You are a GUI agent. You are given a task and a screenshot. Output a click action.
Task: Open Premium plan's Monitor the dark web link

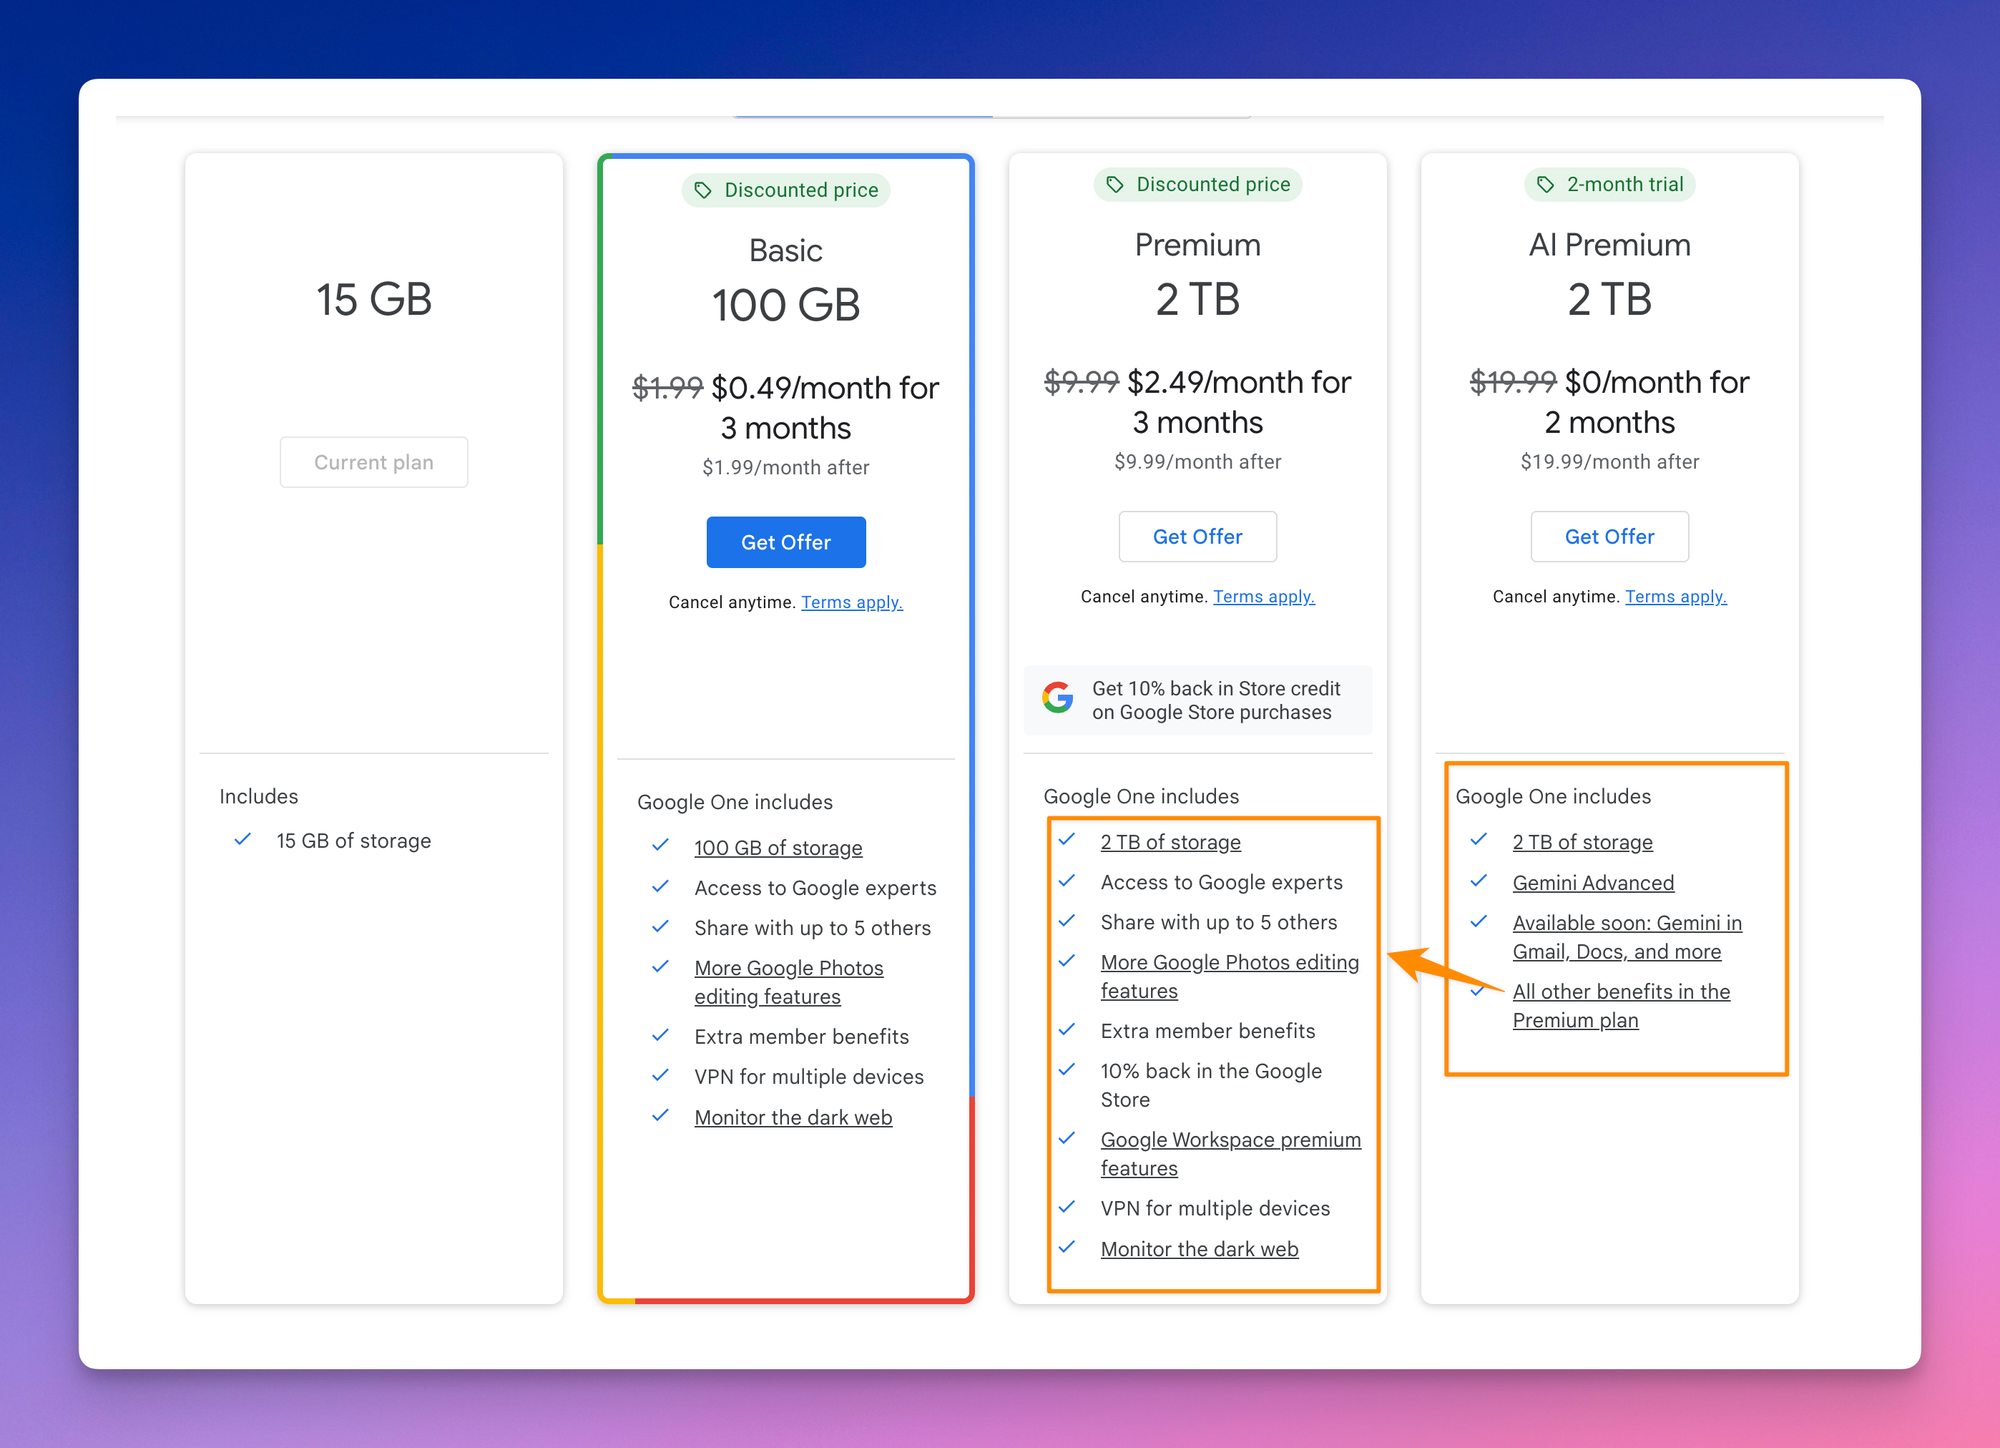(1199, 1249)
